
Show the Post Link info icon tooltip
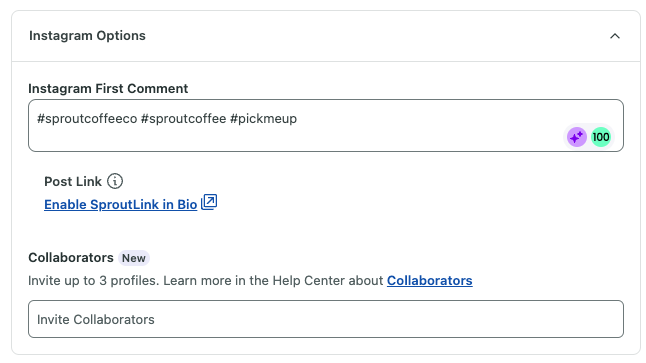click(115, 181)
